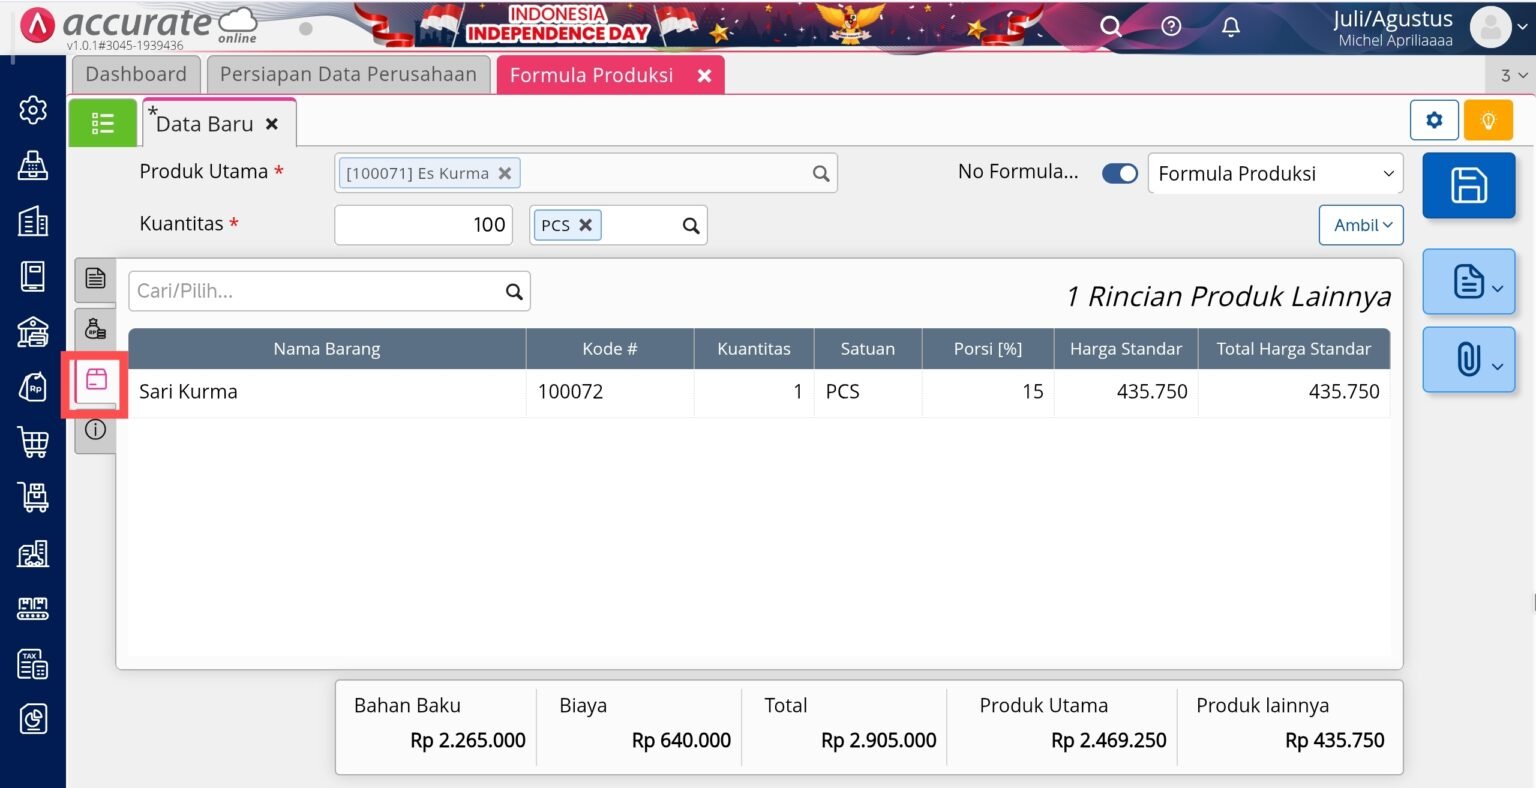Open the tax document icon in sidebar
Screen dimensions: 1536x788
(33, 663)
